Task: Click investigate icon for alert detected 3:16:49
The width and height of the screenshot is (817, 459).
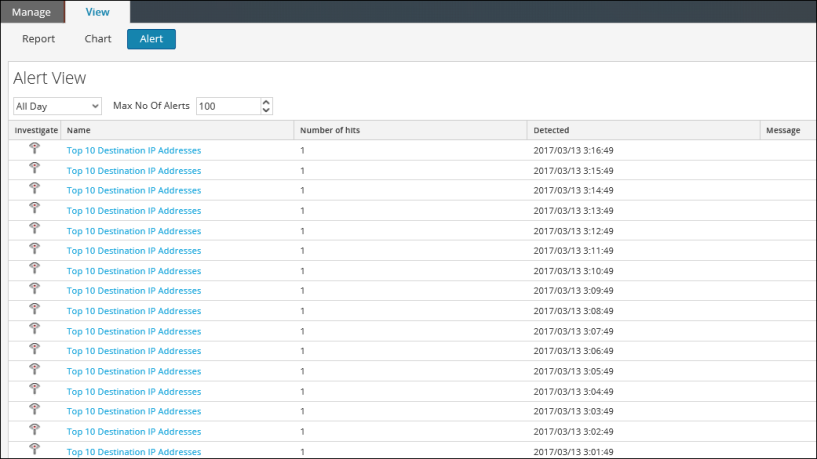Action: tap(34, 149)
